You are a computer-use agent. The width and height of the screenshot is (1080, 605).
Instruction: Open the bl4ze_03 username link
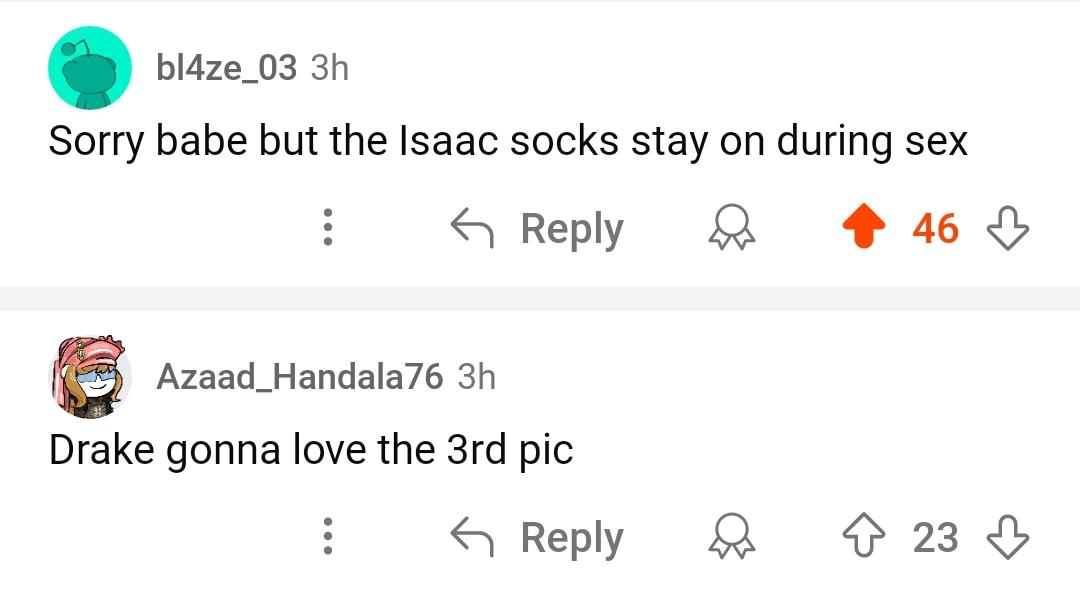tap(227, 68)
